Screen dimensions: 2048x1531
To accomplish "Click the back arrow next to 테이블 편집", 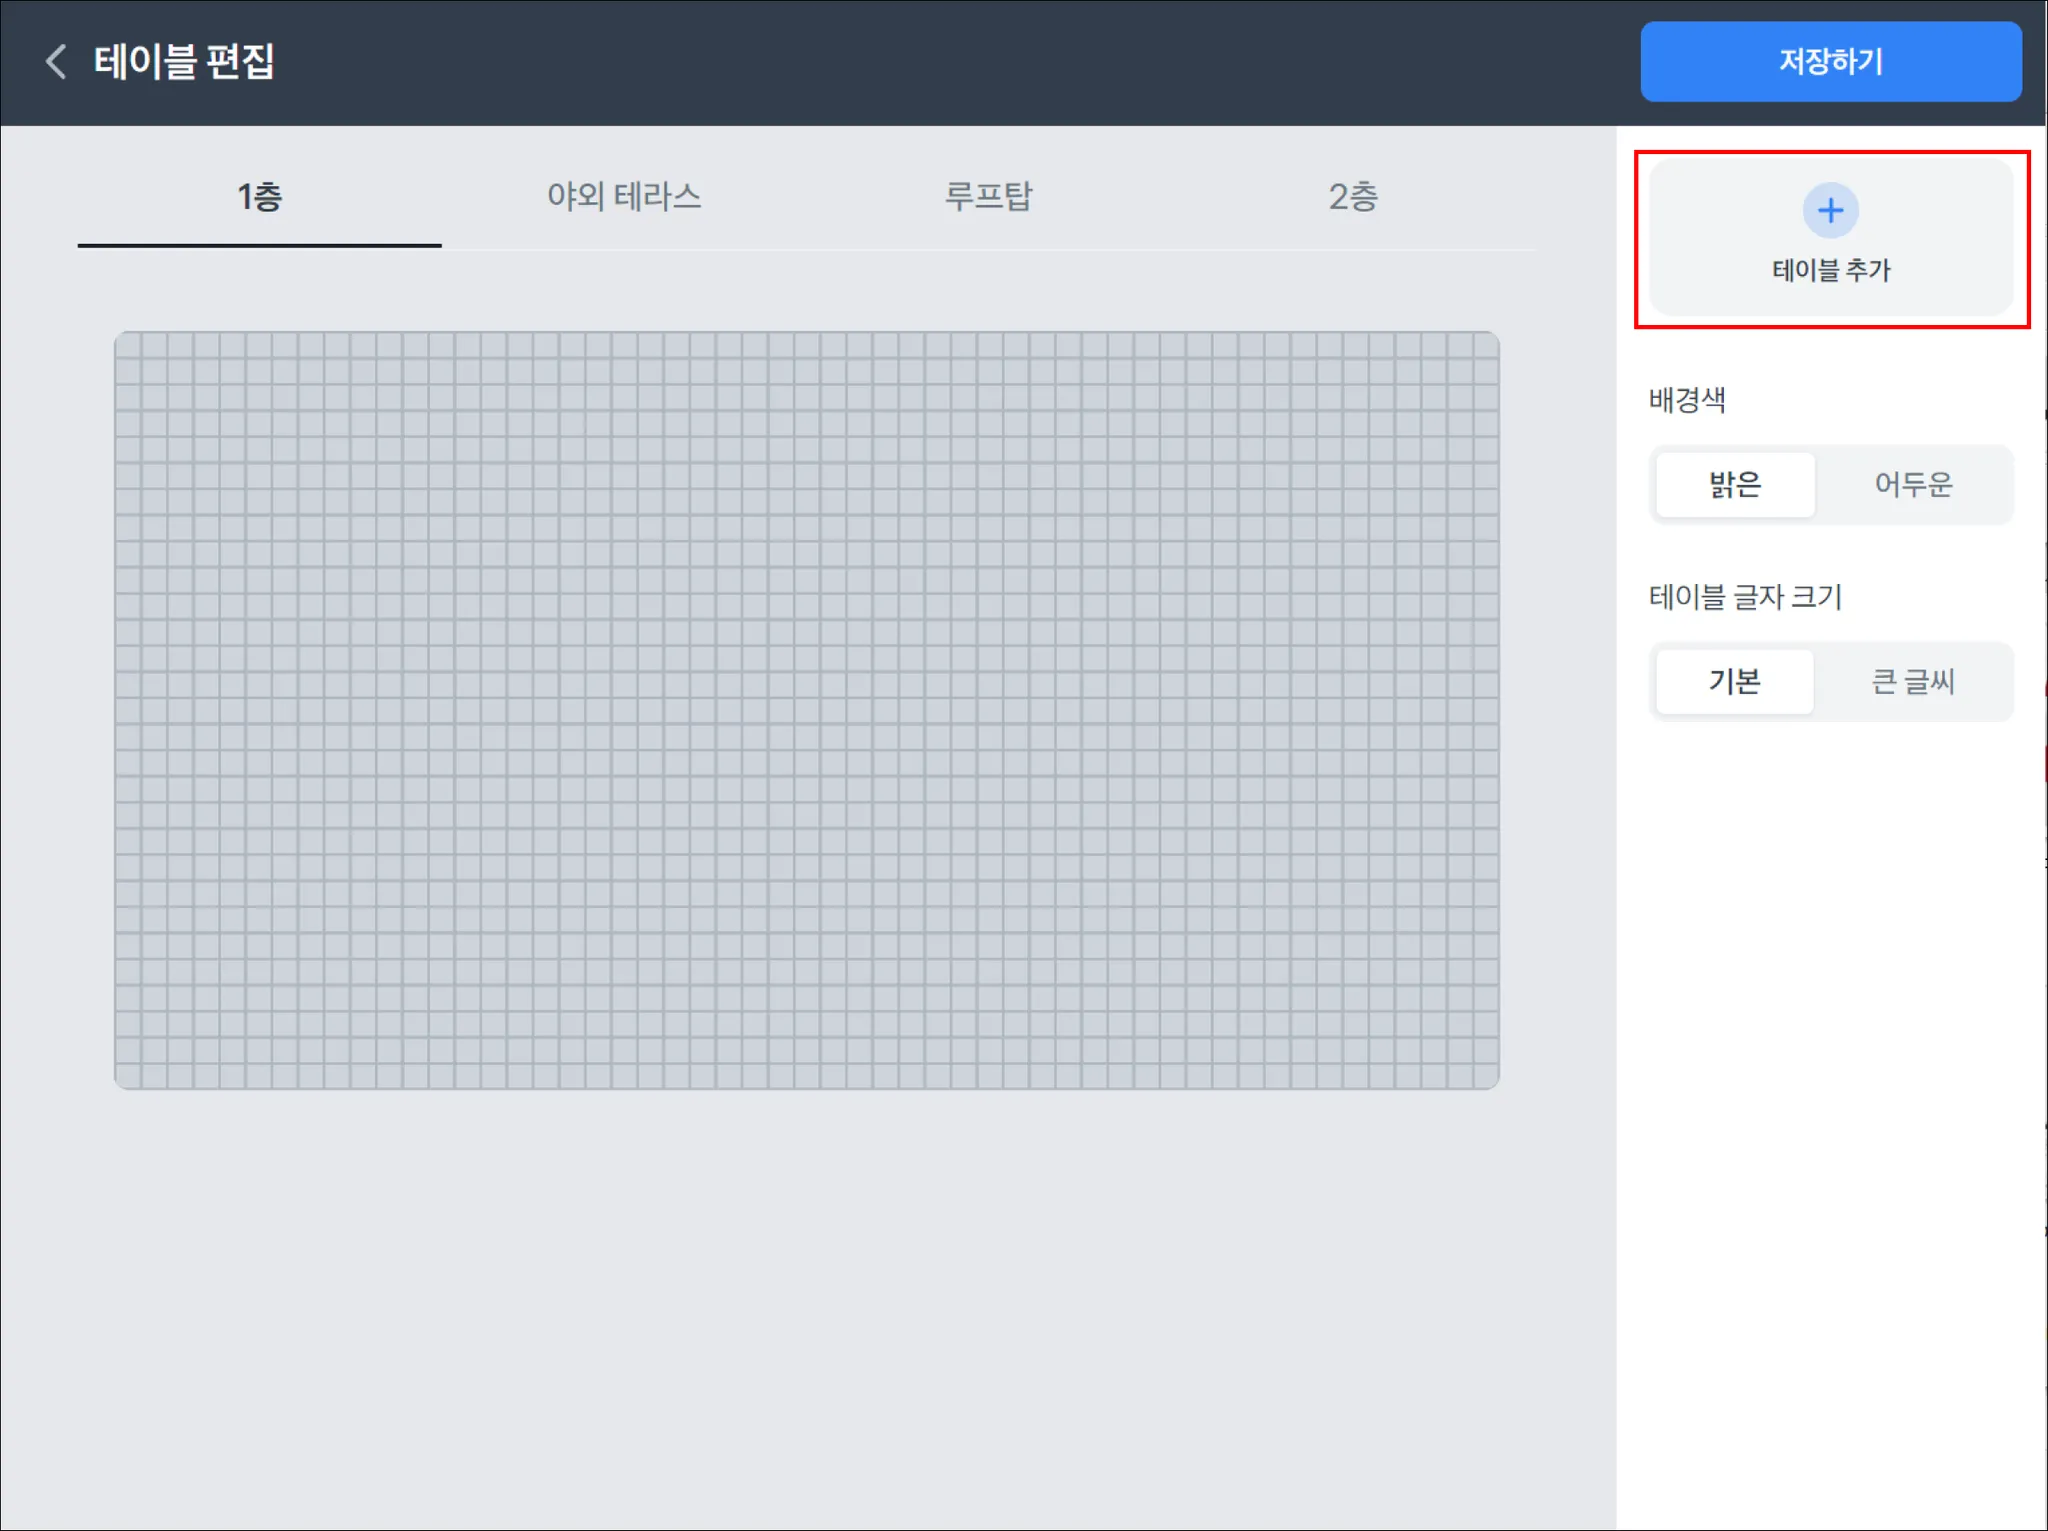I will pyautogui.click(x=56, y=62).
